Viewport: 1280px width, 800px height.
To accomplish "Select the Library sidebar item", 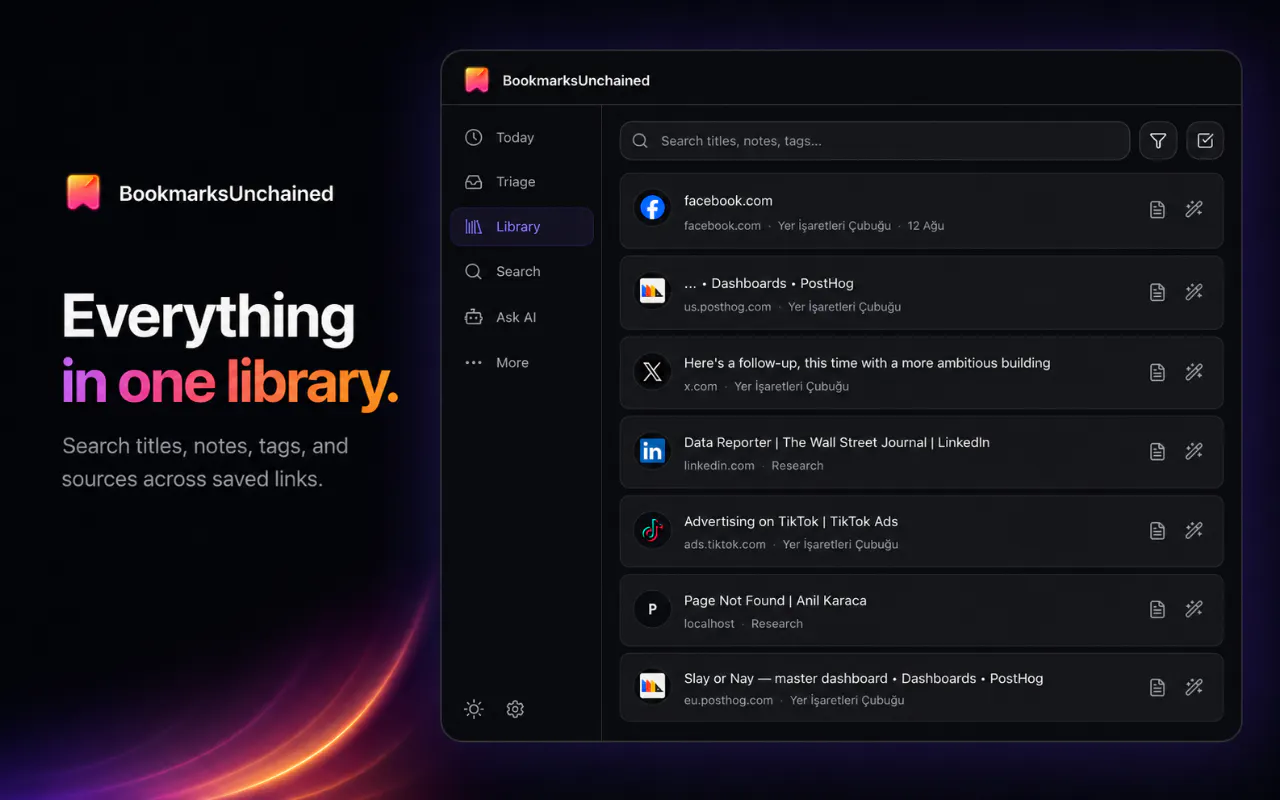I will [522, 227].
